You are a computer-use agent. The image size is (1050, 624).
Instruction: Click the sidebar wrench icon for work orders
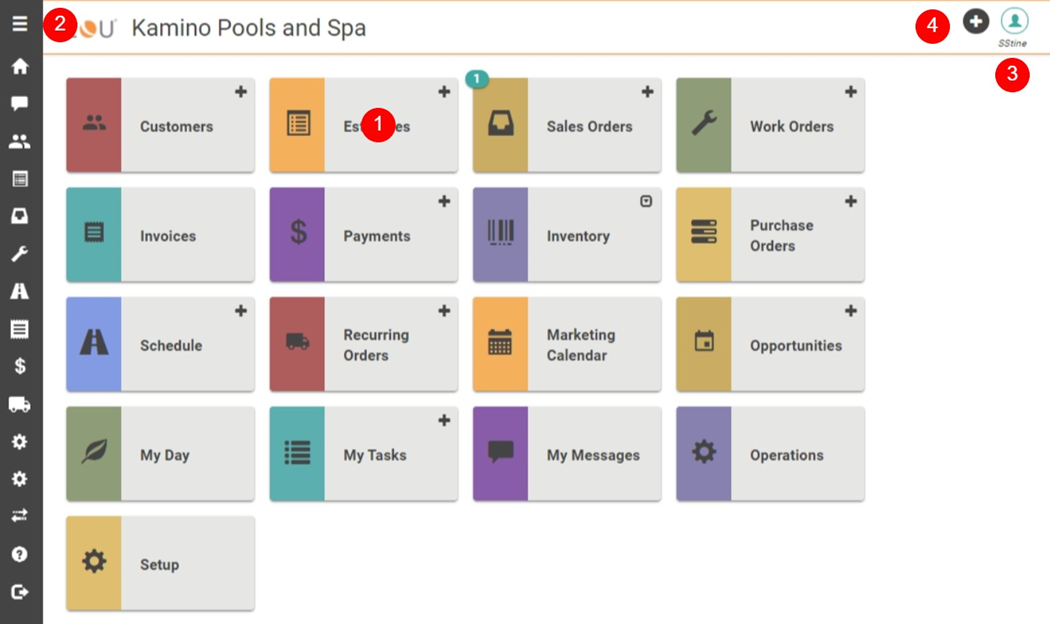tap(20, 254)
